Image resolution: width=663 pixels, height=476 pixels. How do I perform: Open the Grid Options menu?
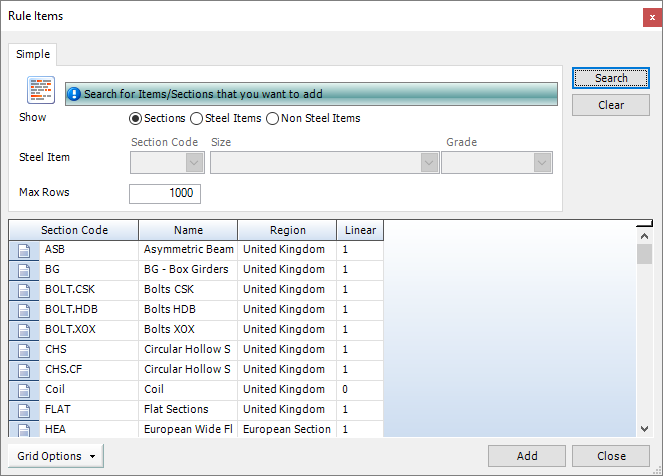coord(56,456)
